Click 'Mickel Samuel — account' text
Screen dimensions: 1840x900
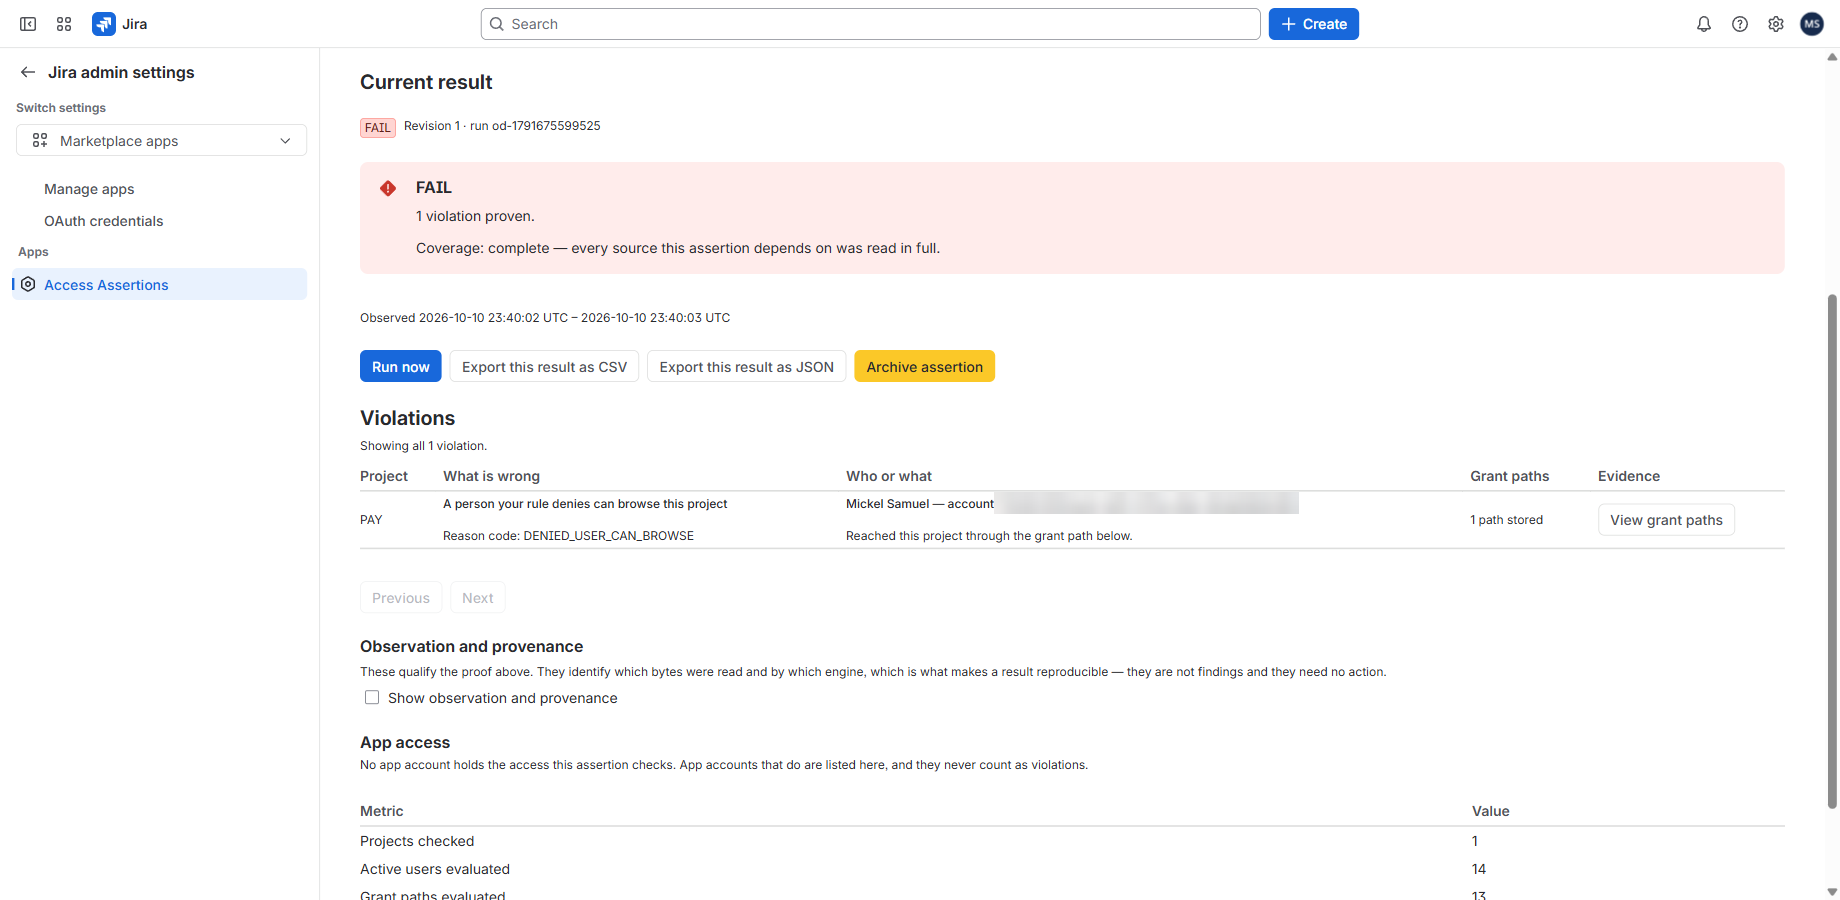[920, 504]
